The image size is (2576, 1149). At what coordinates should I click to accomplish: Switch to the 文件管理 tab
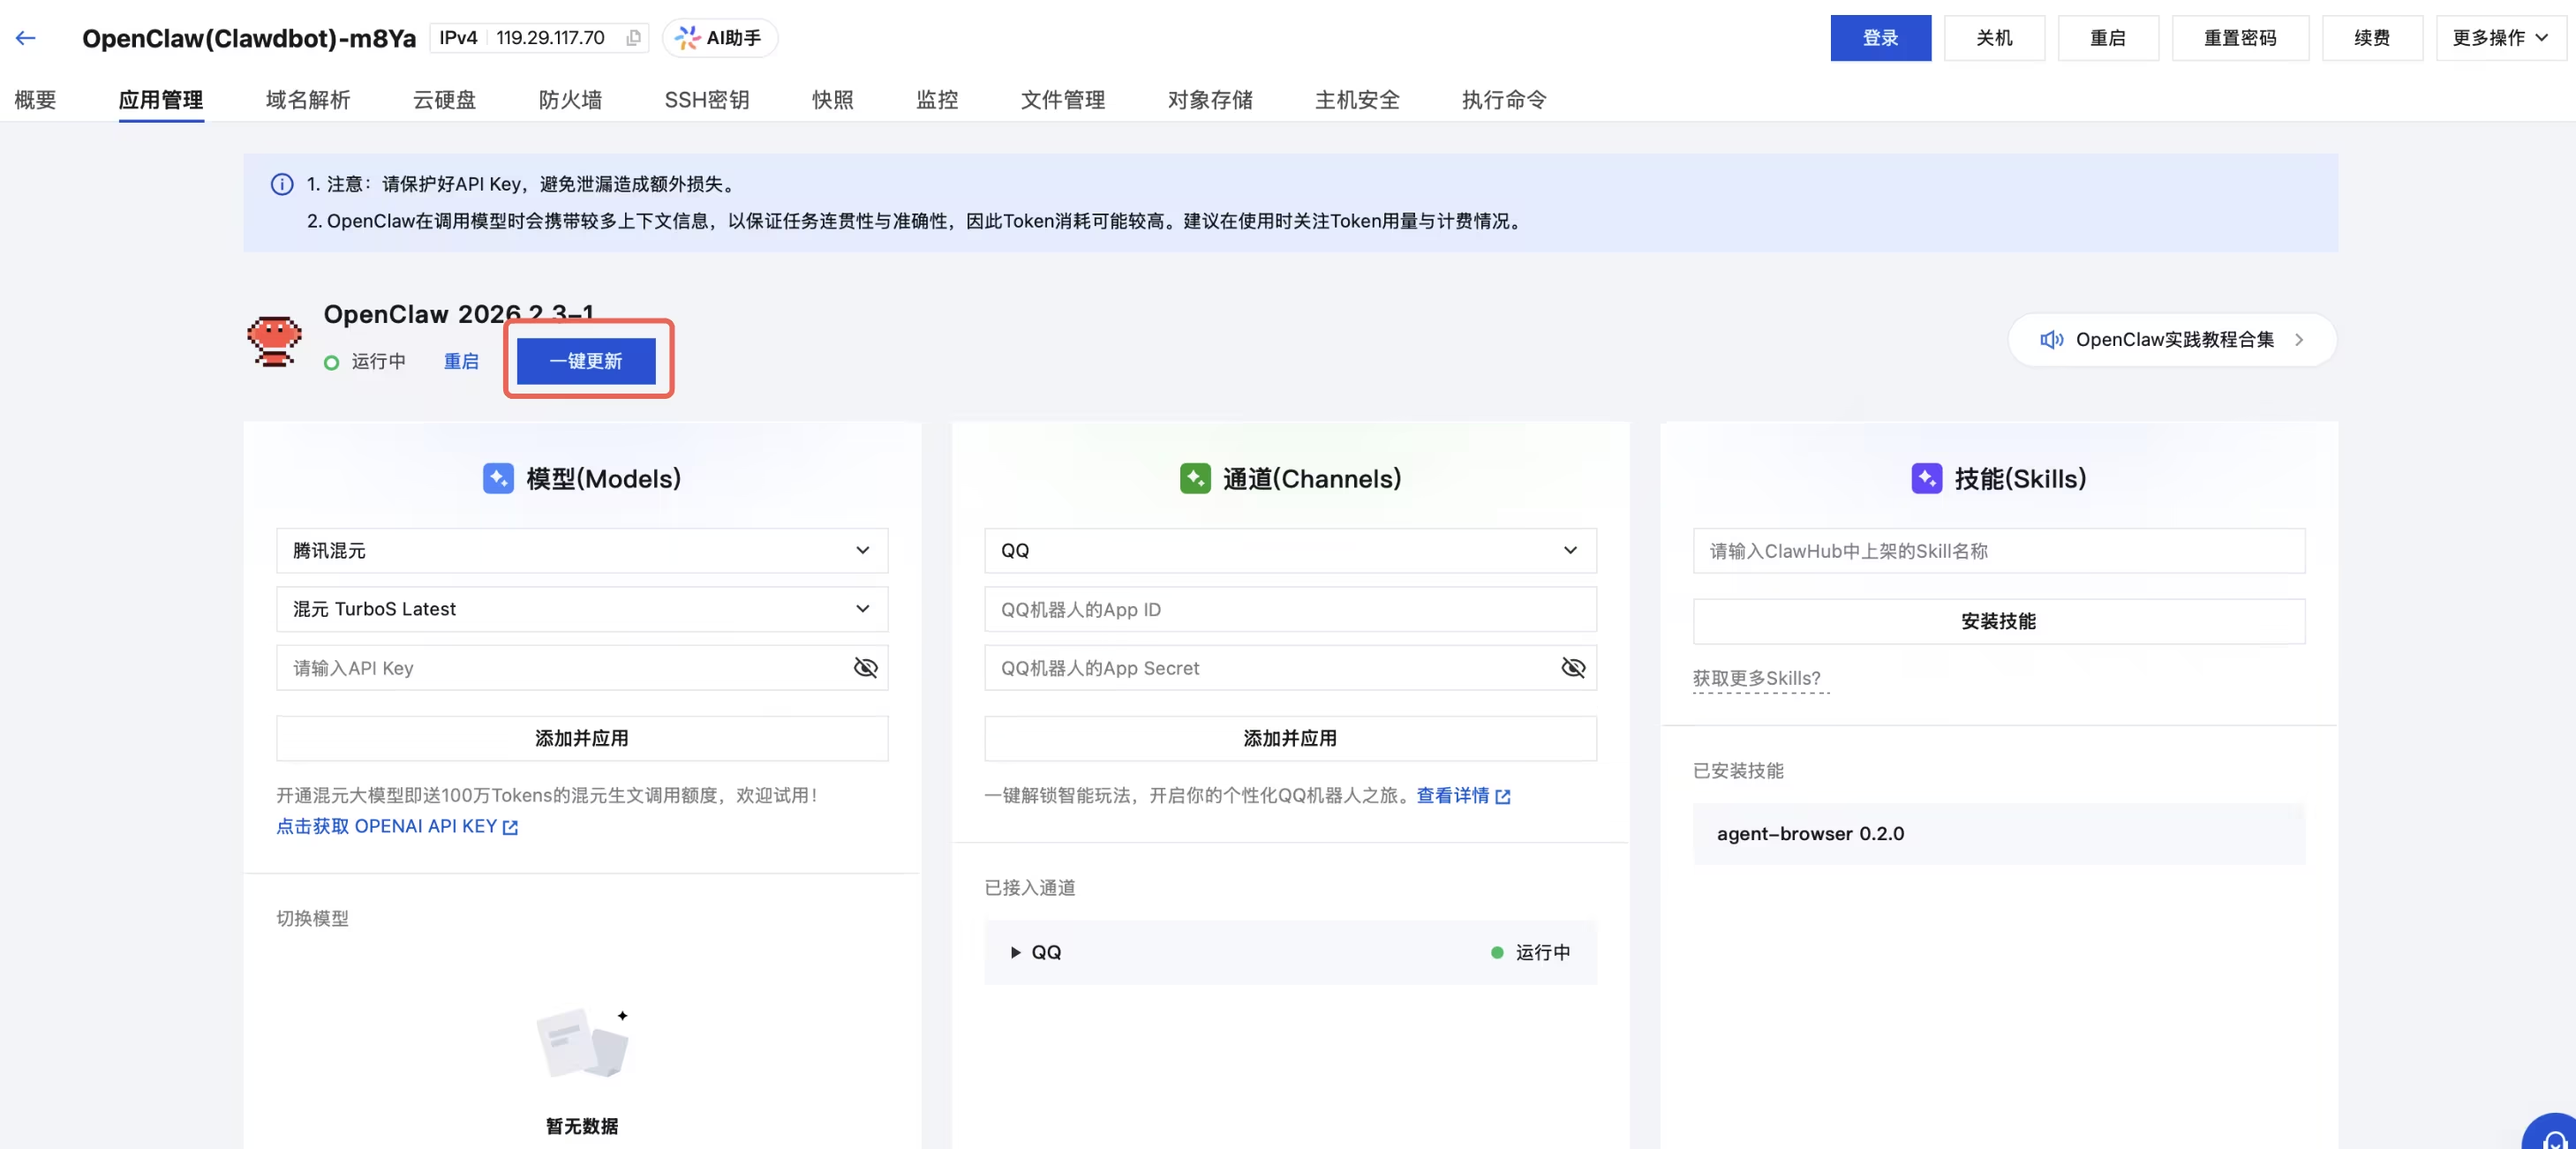tap(1062, 99)
